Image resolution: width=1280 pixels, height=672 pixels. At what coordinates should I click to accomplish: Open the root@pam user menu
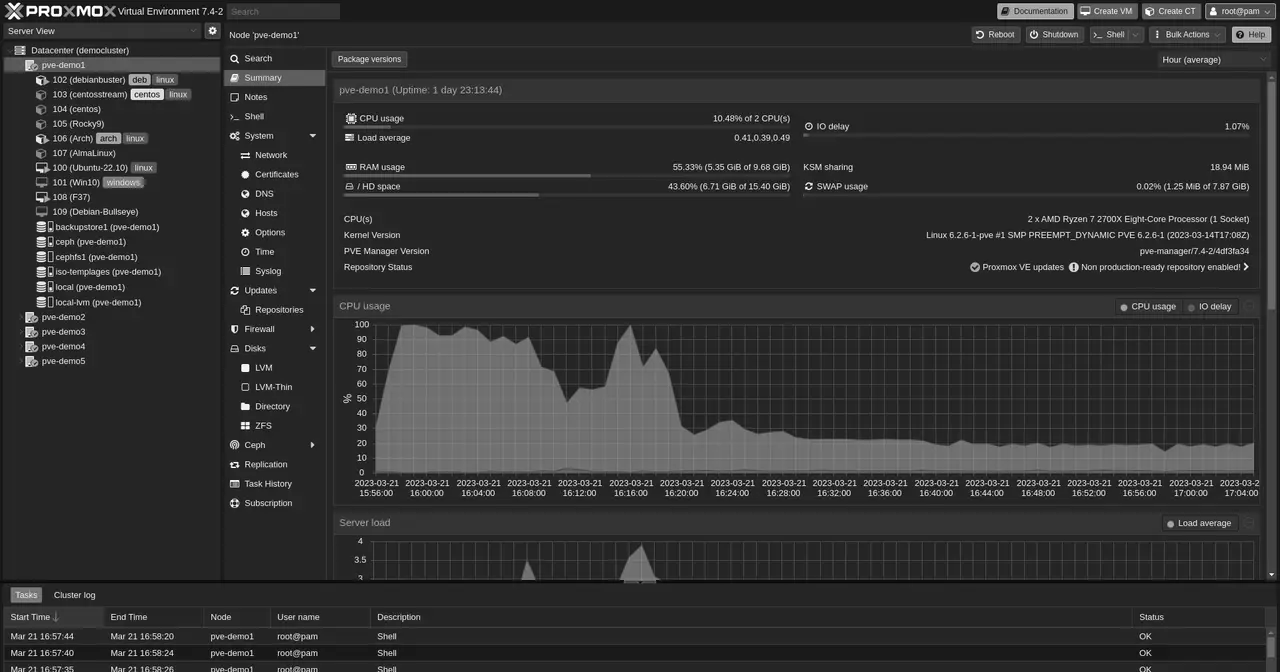click(x=1239, y=11)
